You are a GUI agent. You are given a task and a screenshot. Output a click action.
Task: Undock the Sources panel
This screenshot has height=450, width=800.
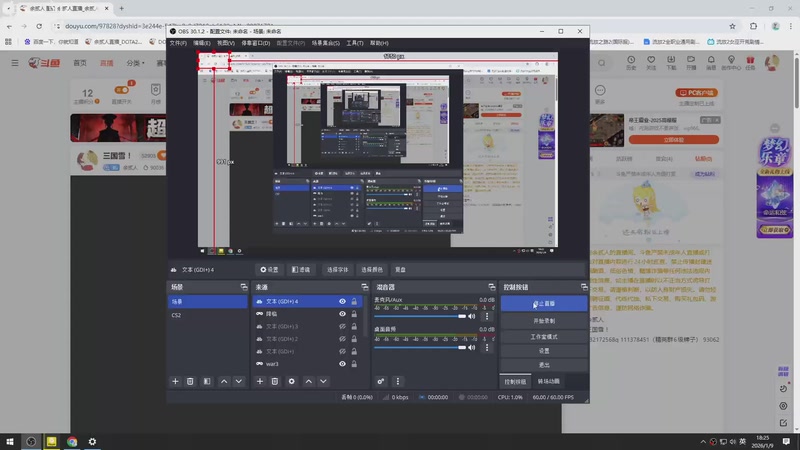pyautogui.click(x=364, y=287)
